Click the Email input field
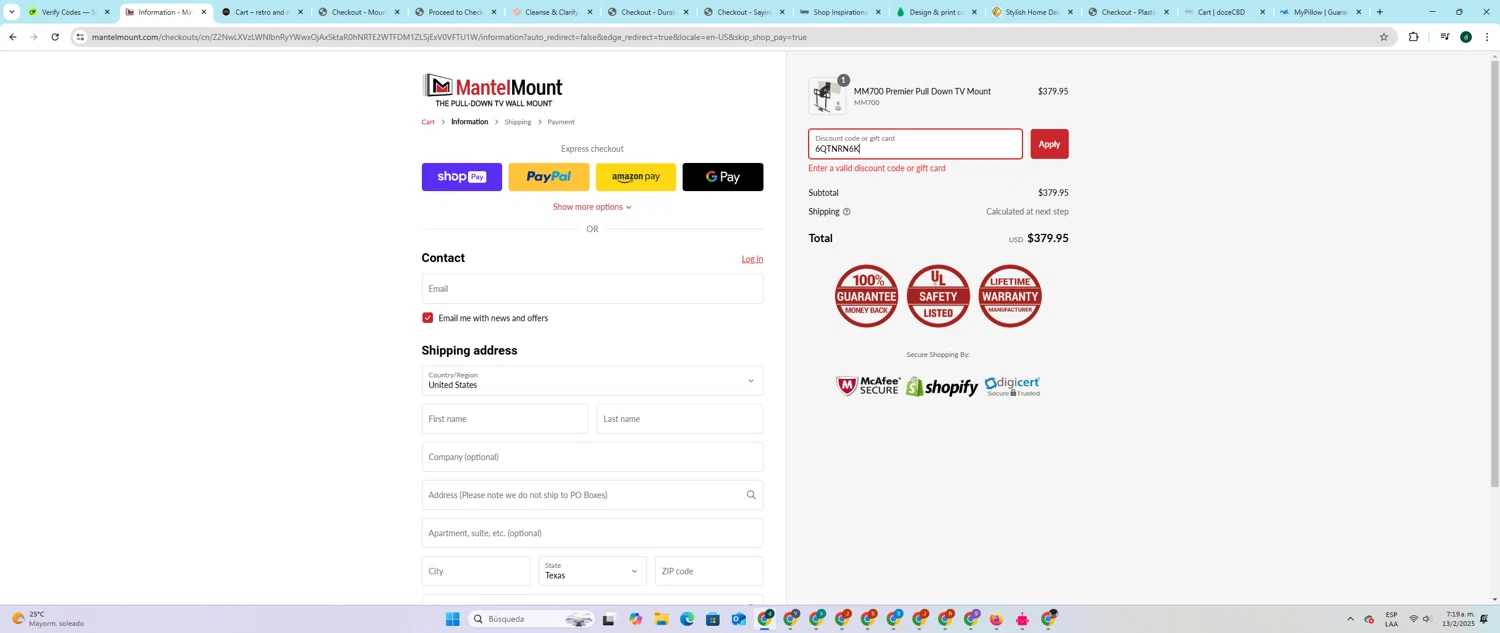 click(592, 289)
